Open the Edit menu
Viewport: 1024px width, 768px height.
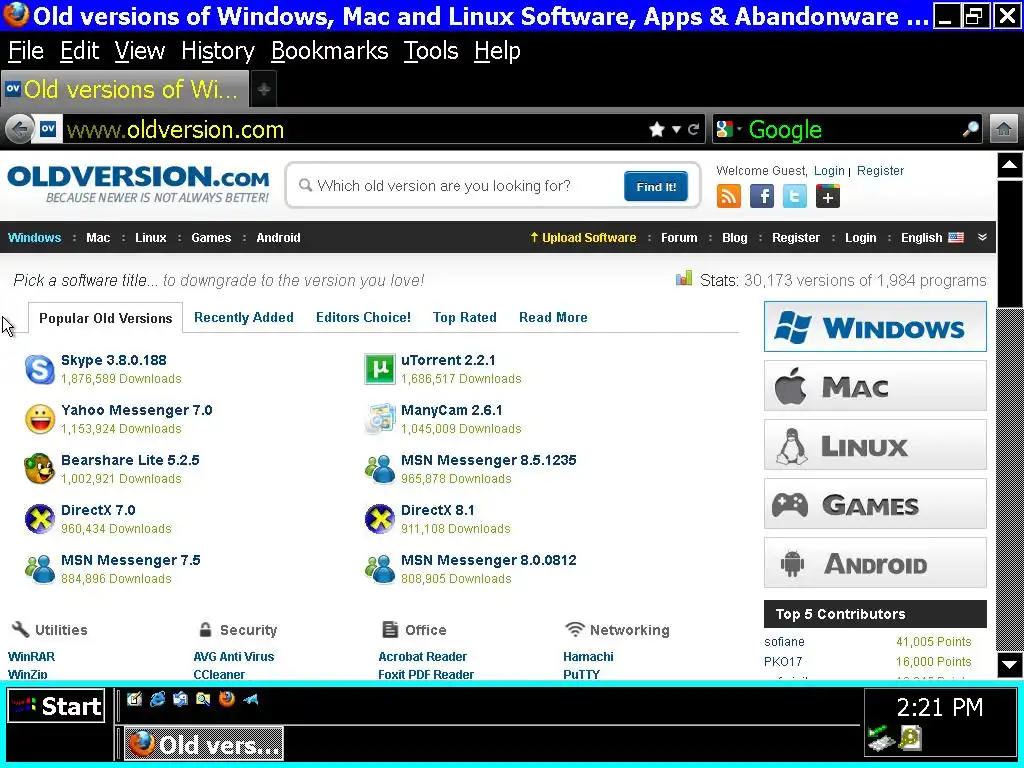coord(80,51)
